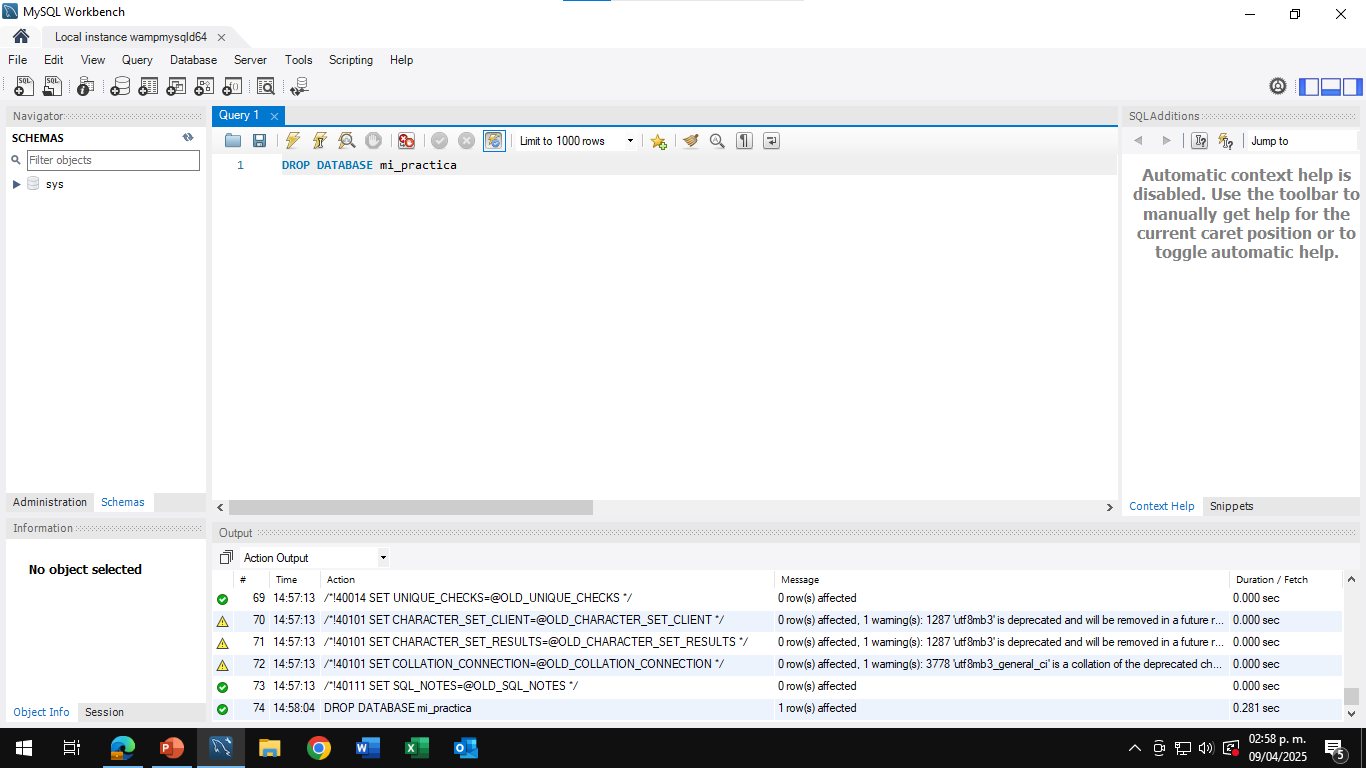Open the object inspector icon
1366x768 pixels.
[x=86, y=87]
